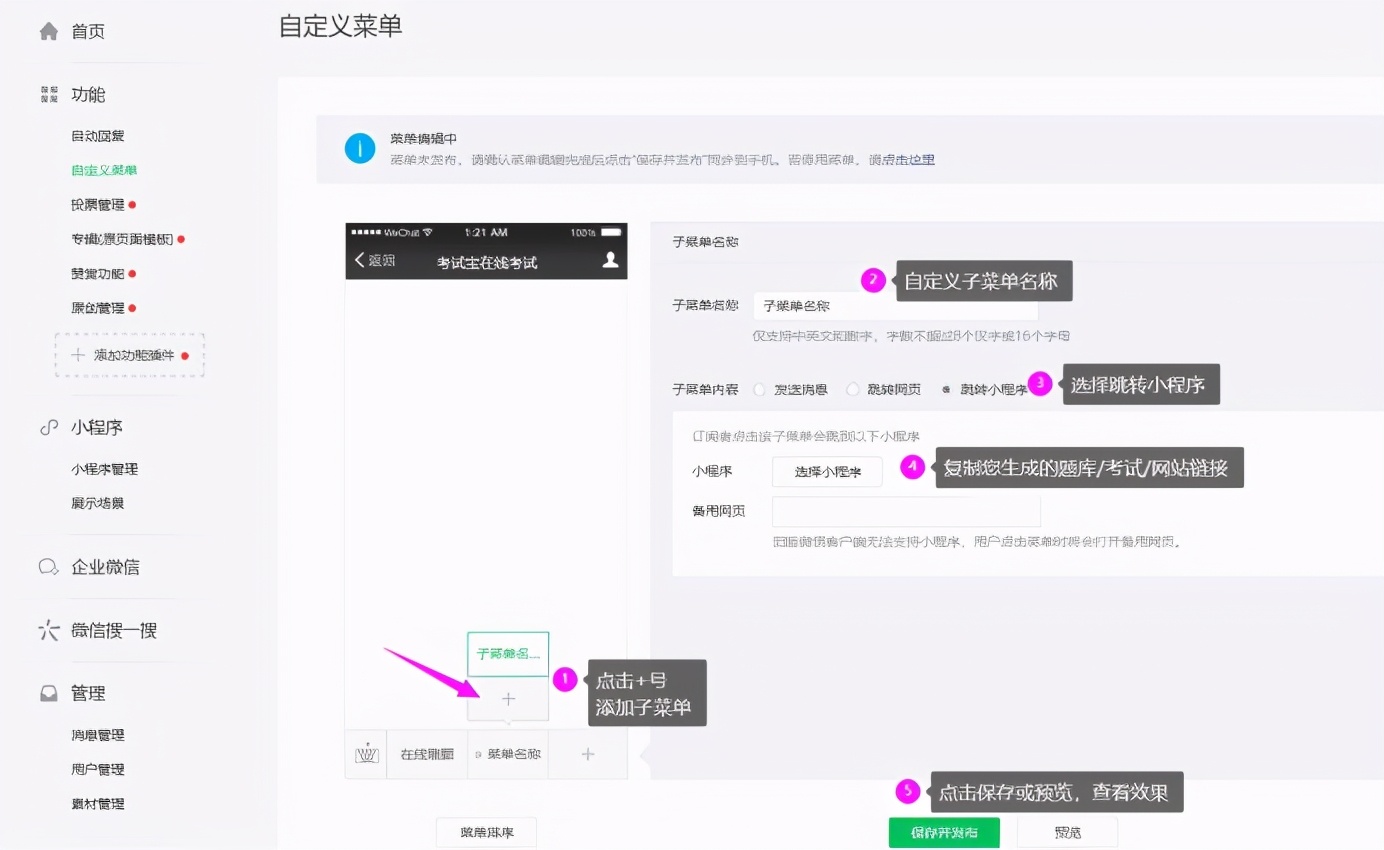The height and width of the screenshot is (850, 1384).
Task: Open 素材管理 in the sidebar
Action: [98, 804]
